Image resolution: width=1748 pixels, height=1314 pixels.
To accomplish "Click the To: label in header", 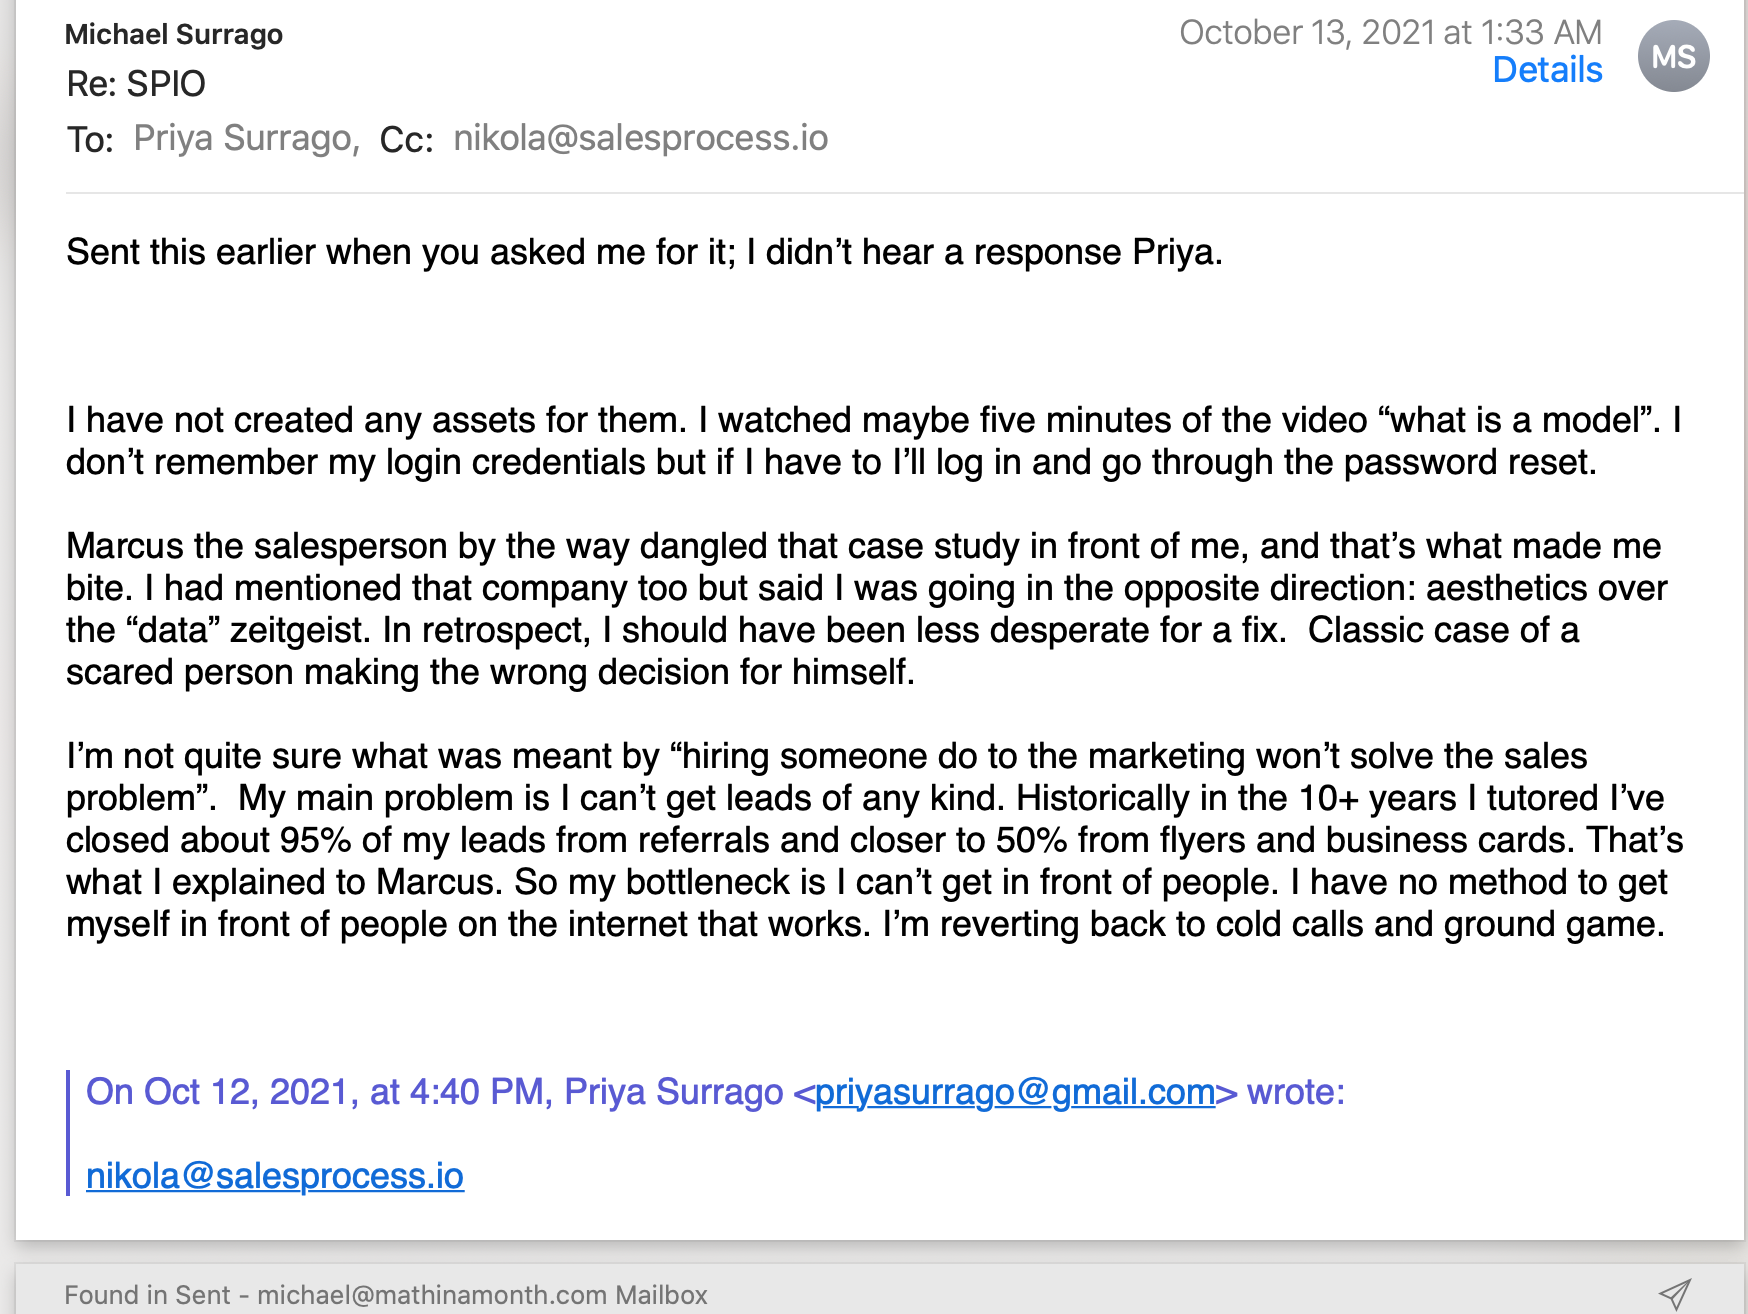I will (90, 139).
